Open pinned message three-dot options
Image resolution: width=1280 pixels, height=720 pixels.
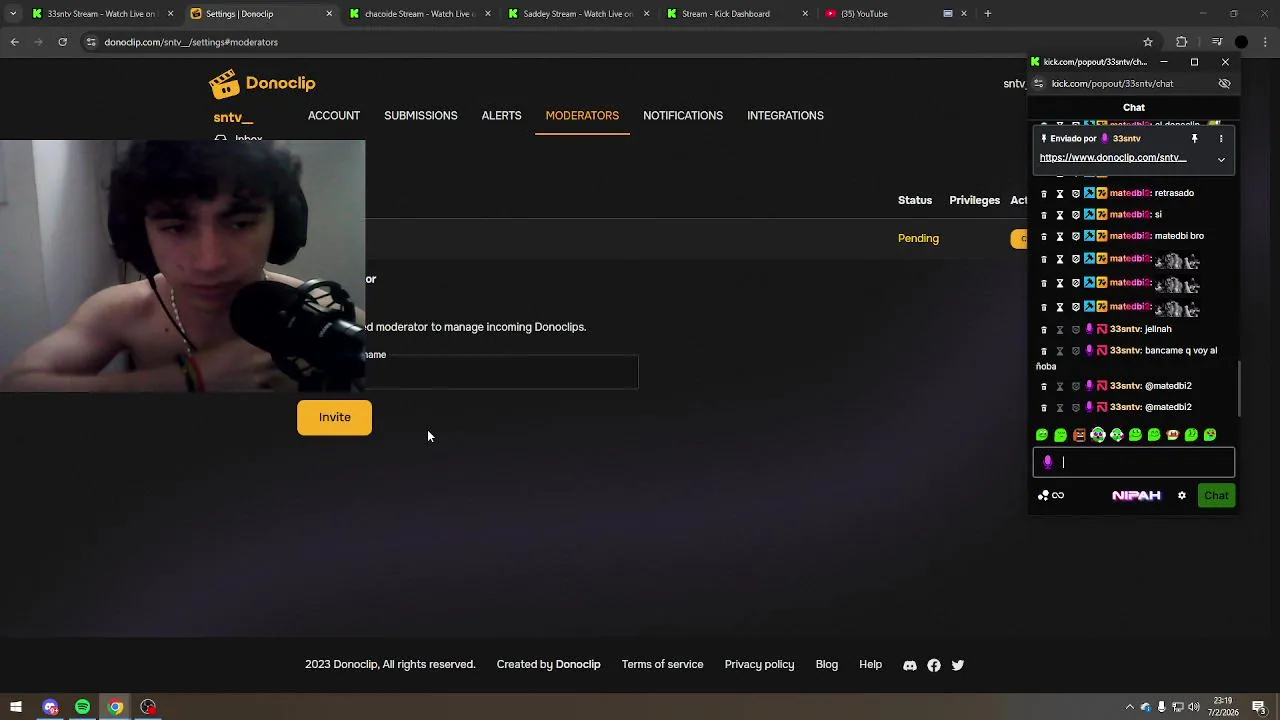1221,139
